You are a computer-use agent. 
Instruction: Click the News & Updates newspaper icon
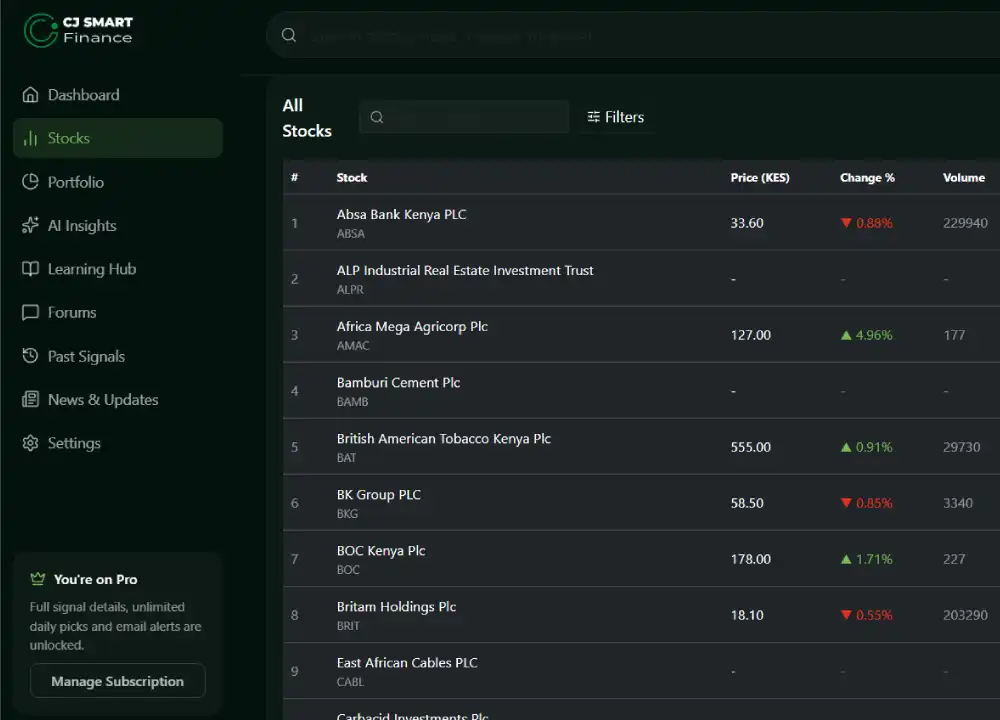click(x=30, y=399)
